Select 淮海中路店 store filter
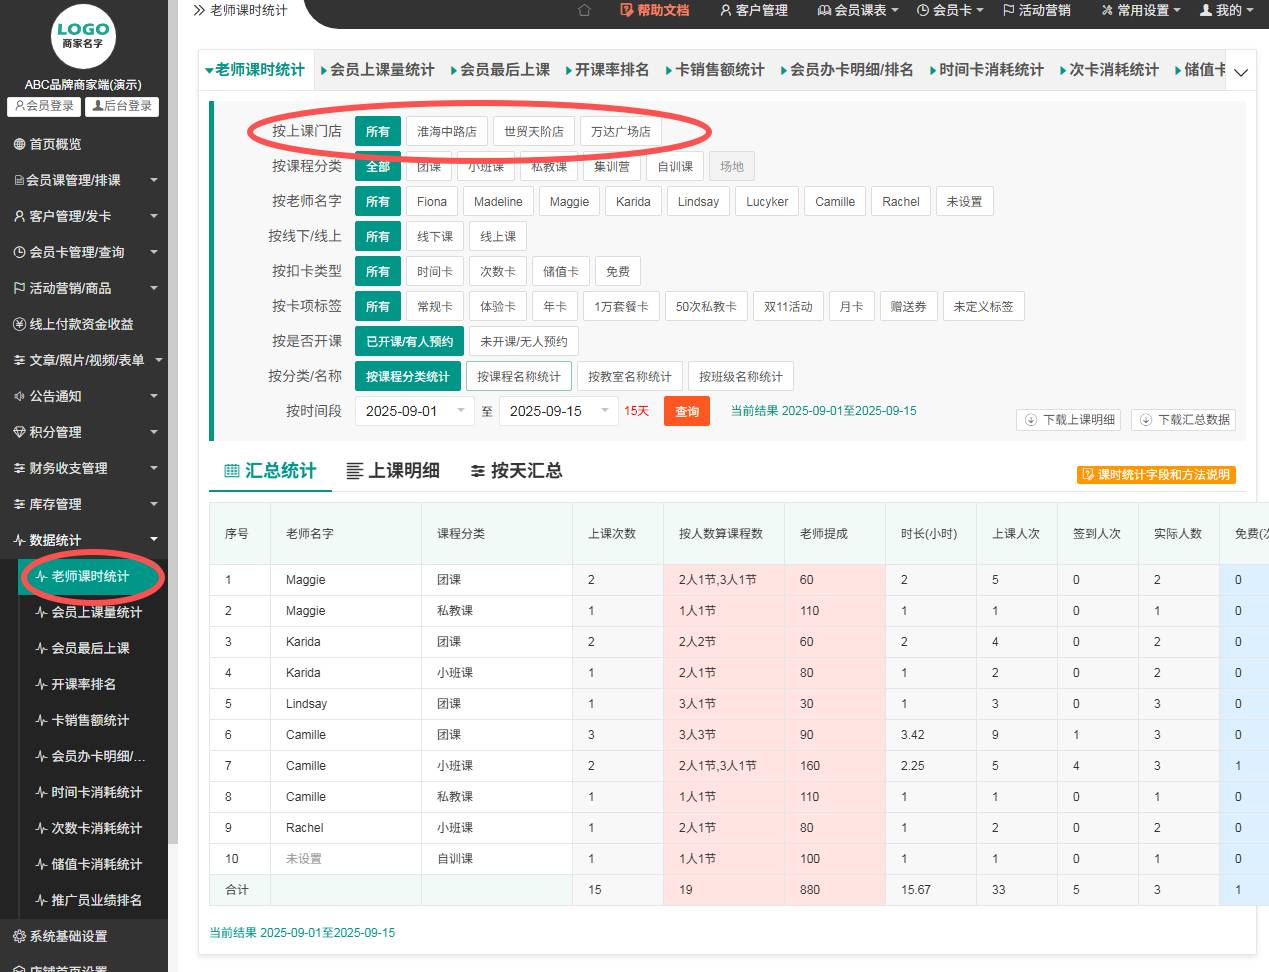The height and width of the screenshot is (972, 1269). (446, 132)
